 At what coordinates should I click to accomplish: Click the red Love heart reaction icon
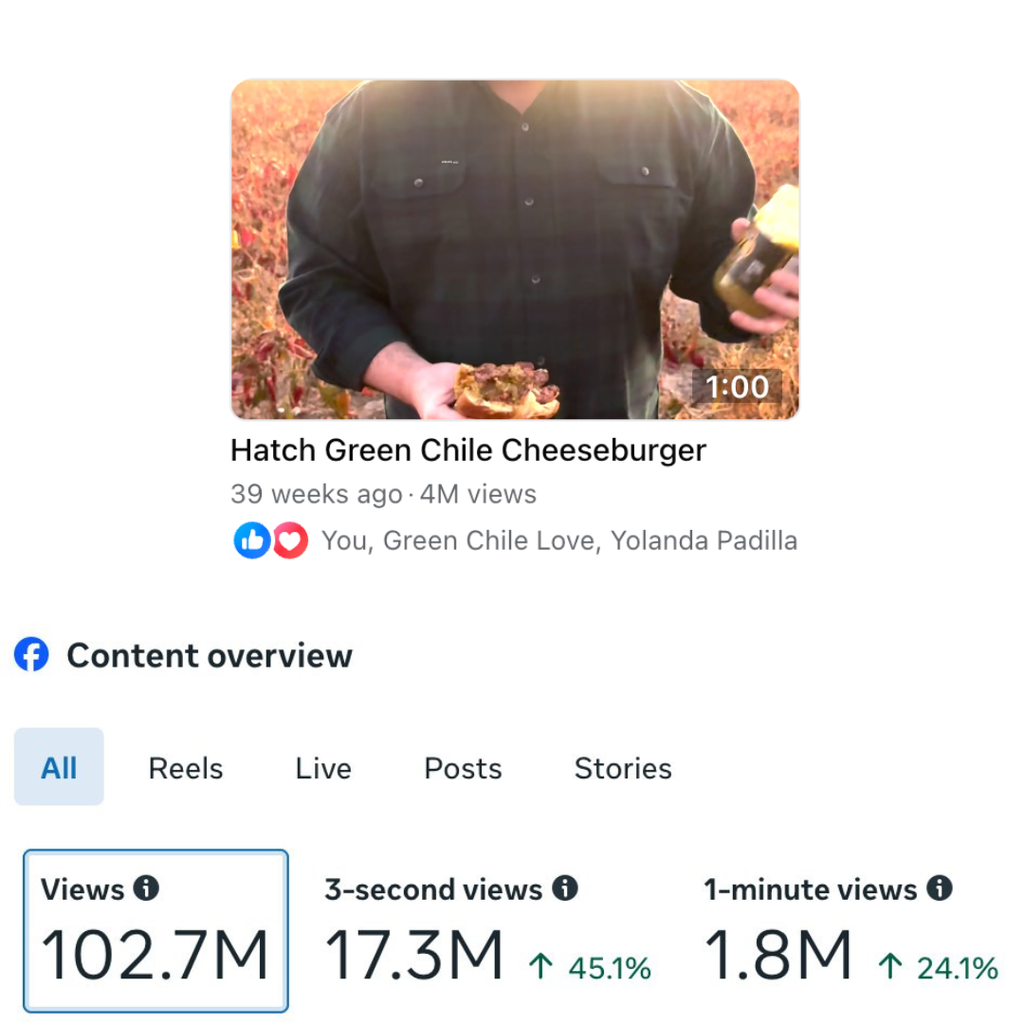pos(290,541)
